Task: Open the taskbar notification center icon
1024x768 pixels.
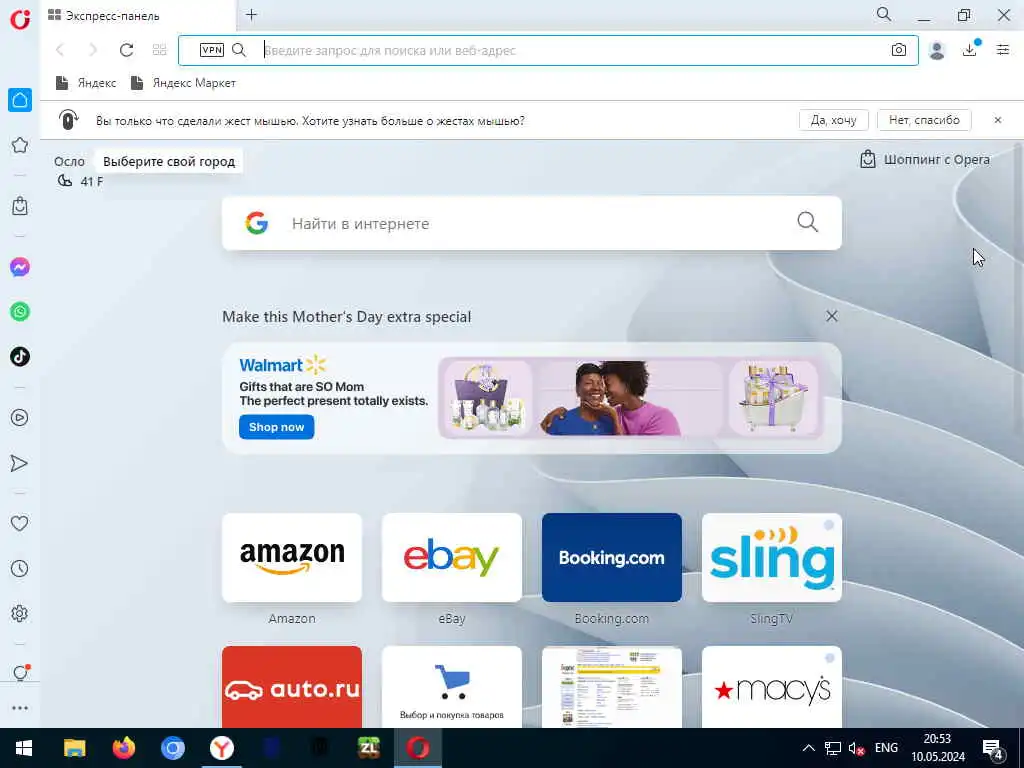Action: (993, 749)
